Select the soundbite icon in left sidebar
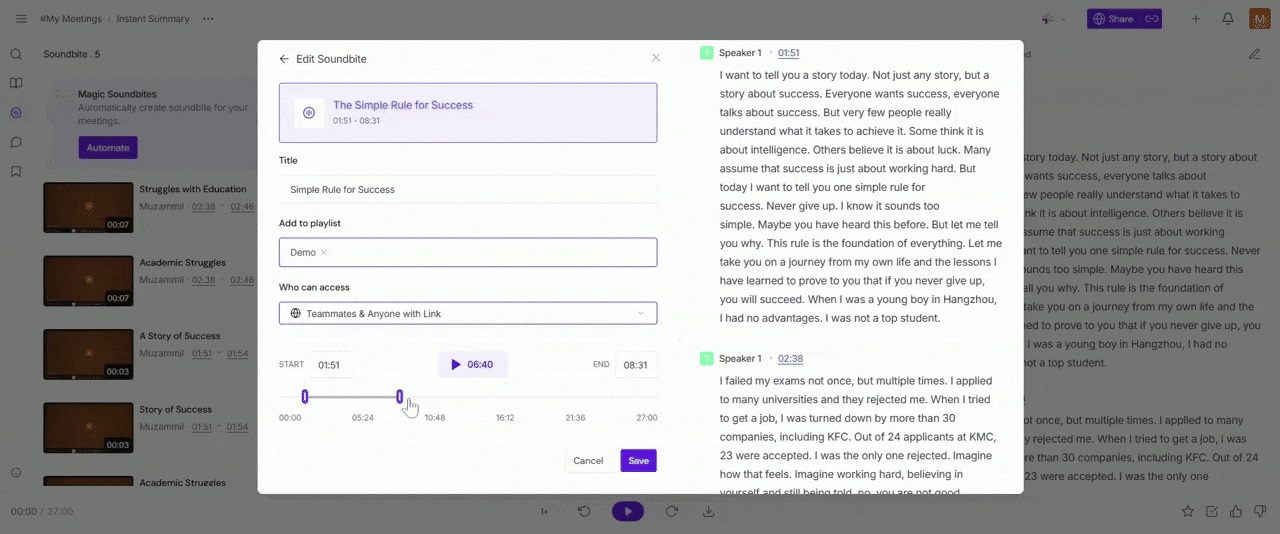The height and width of the screenshot is (534, 1280). tap(16, 113)
